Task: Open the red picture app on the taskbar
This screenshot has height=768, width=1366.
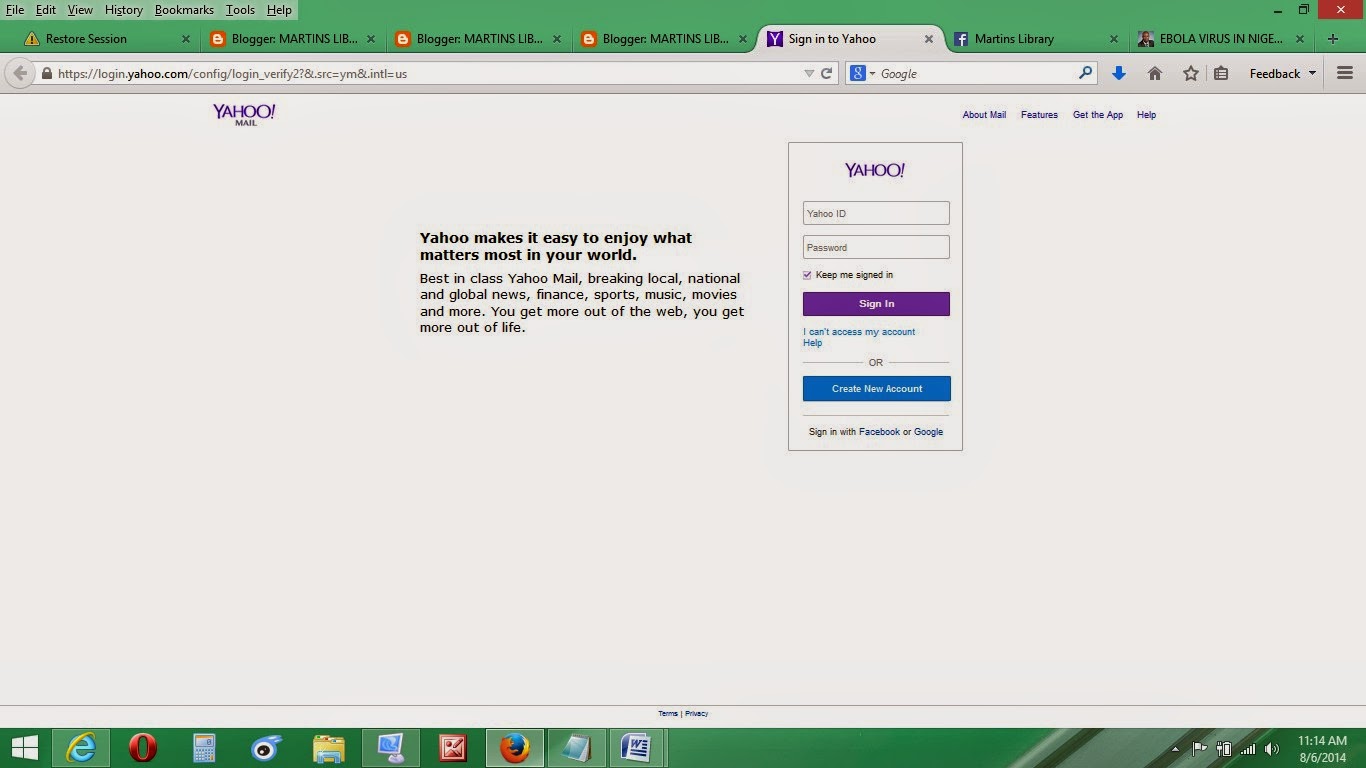Action: (453, 748)
